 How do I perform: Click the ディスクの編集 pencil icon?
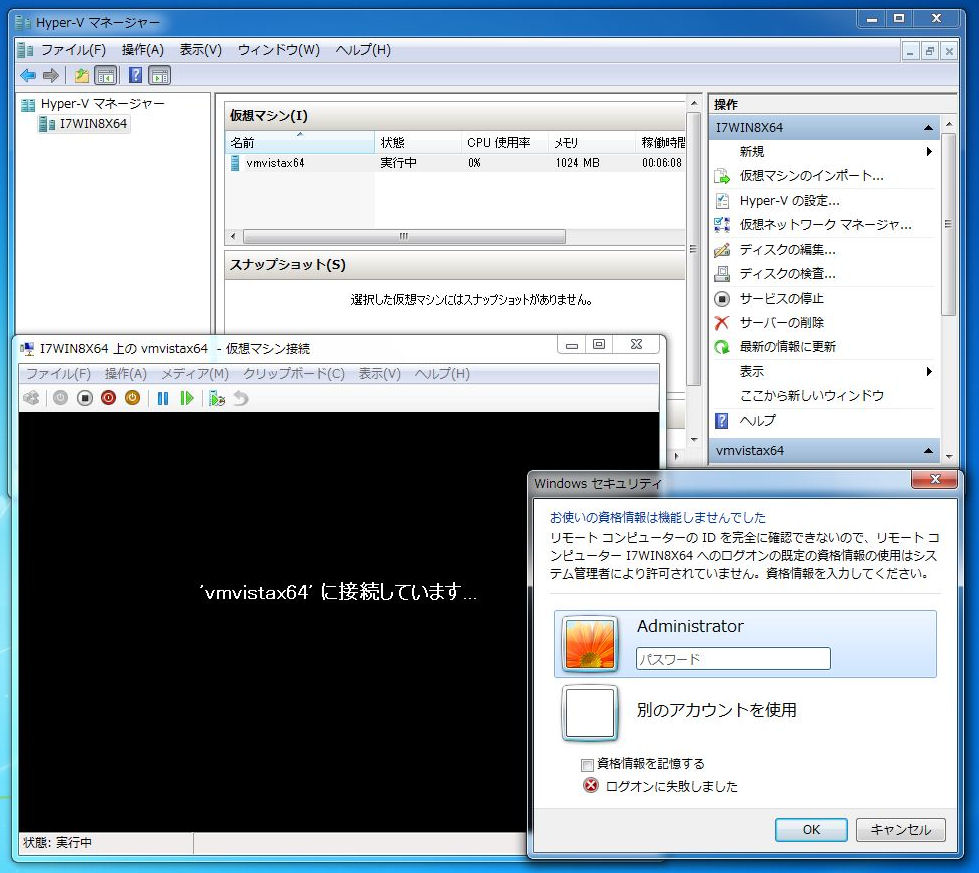tap(722, 250)
